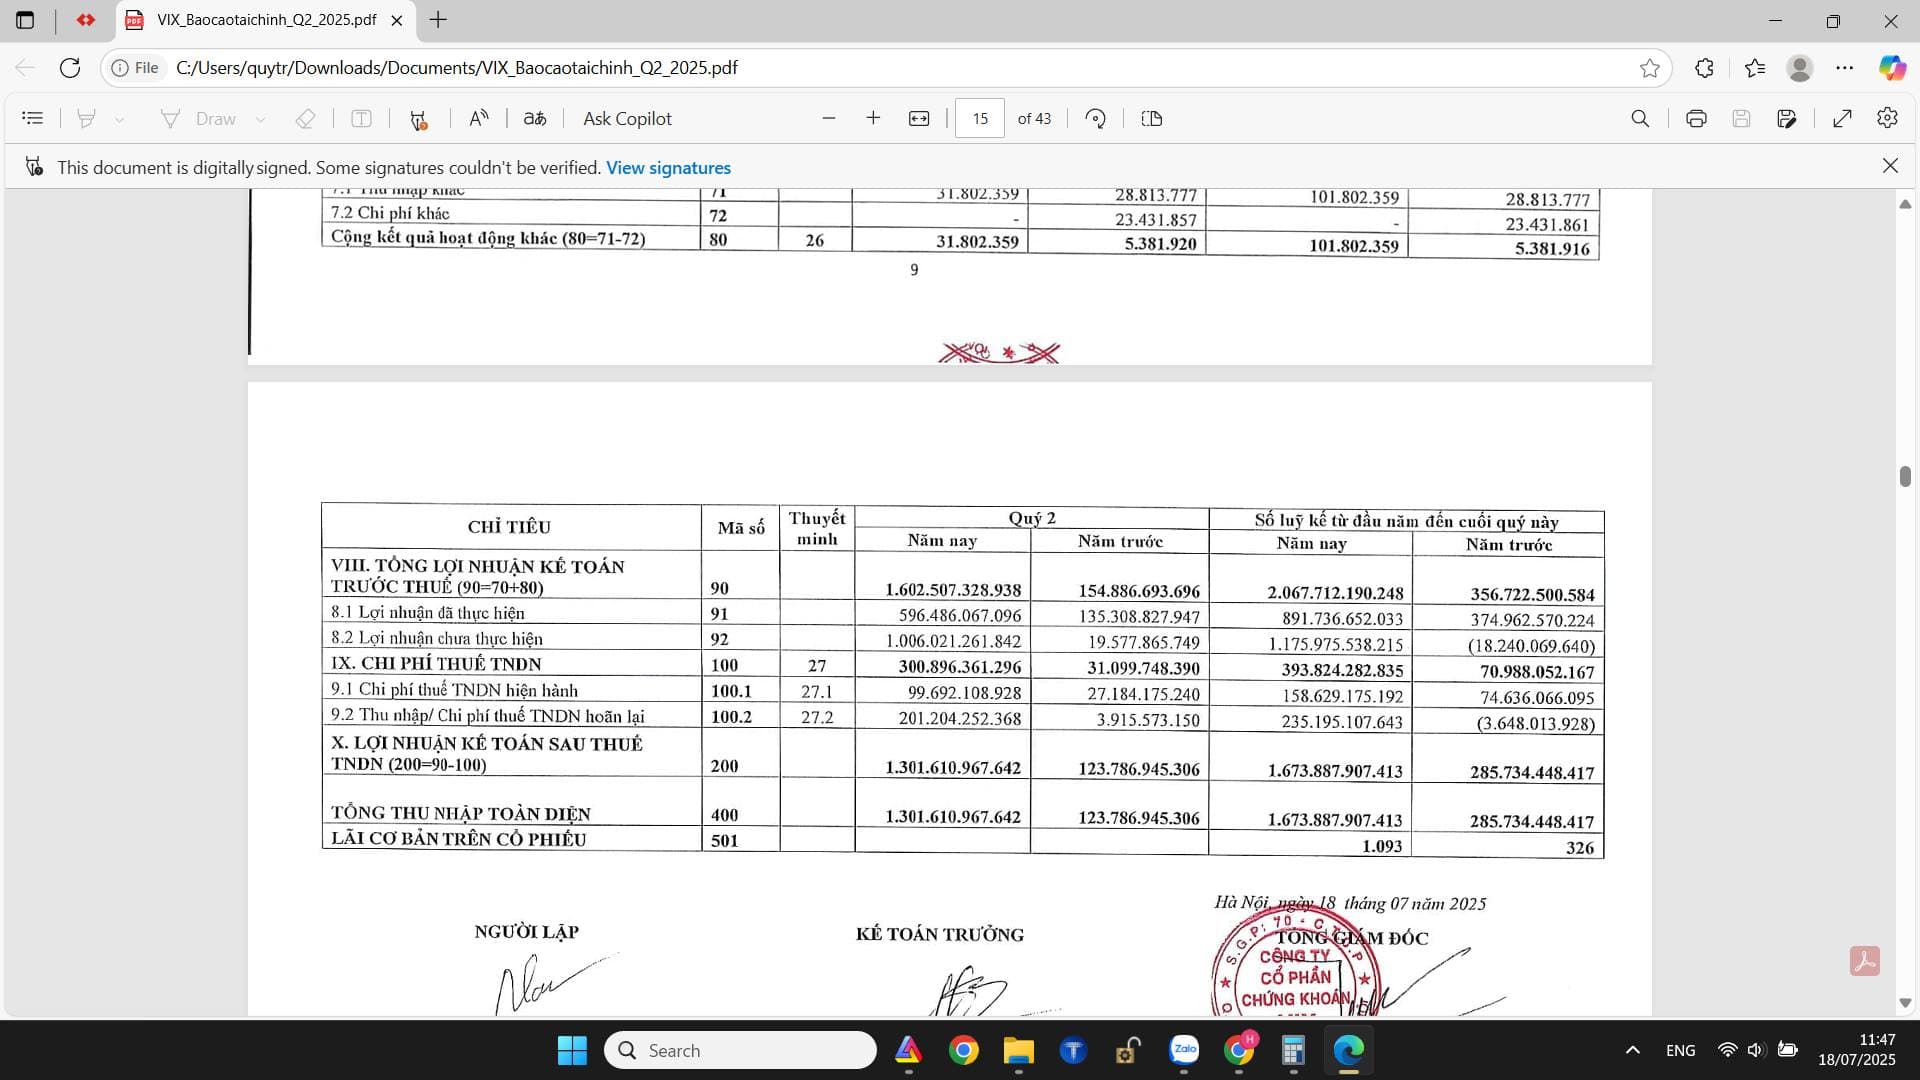The image size is (1920, 1080).
Task: Click the Rotate page icon
Action: pos(1096,118)
